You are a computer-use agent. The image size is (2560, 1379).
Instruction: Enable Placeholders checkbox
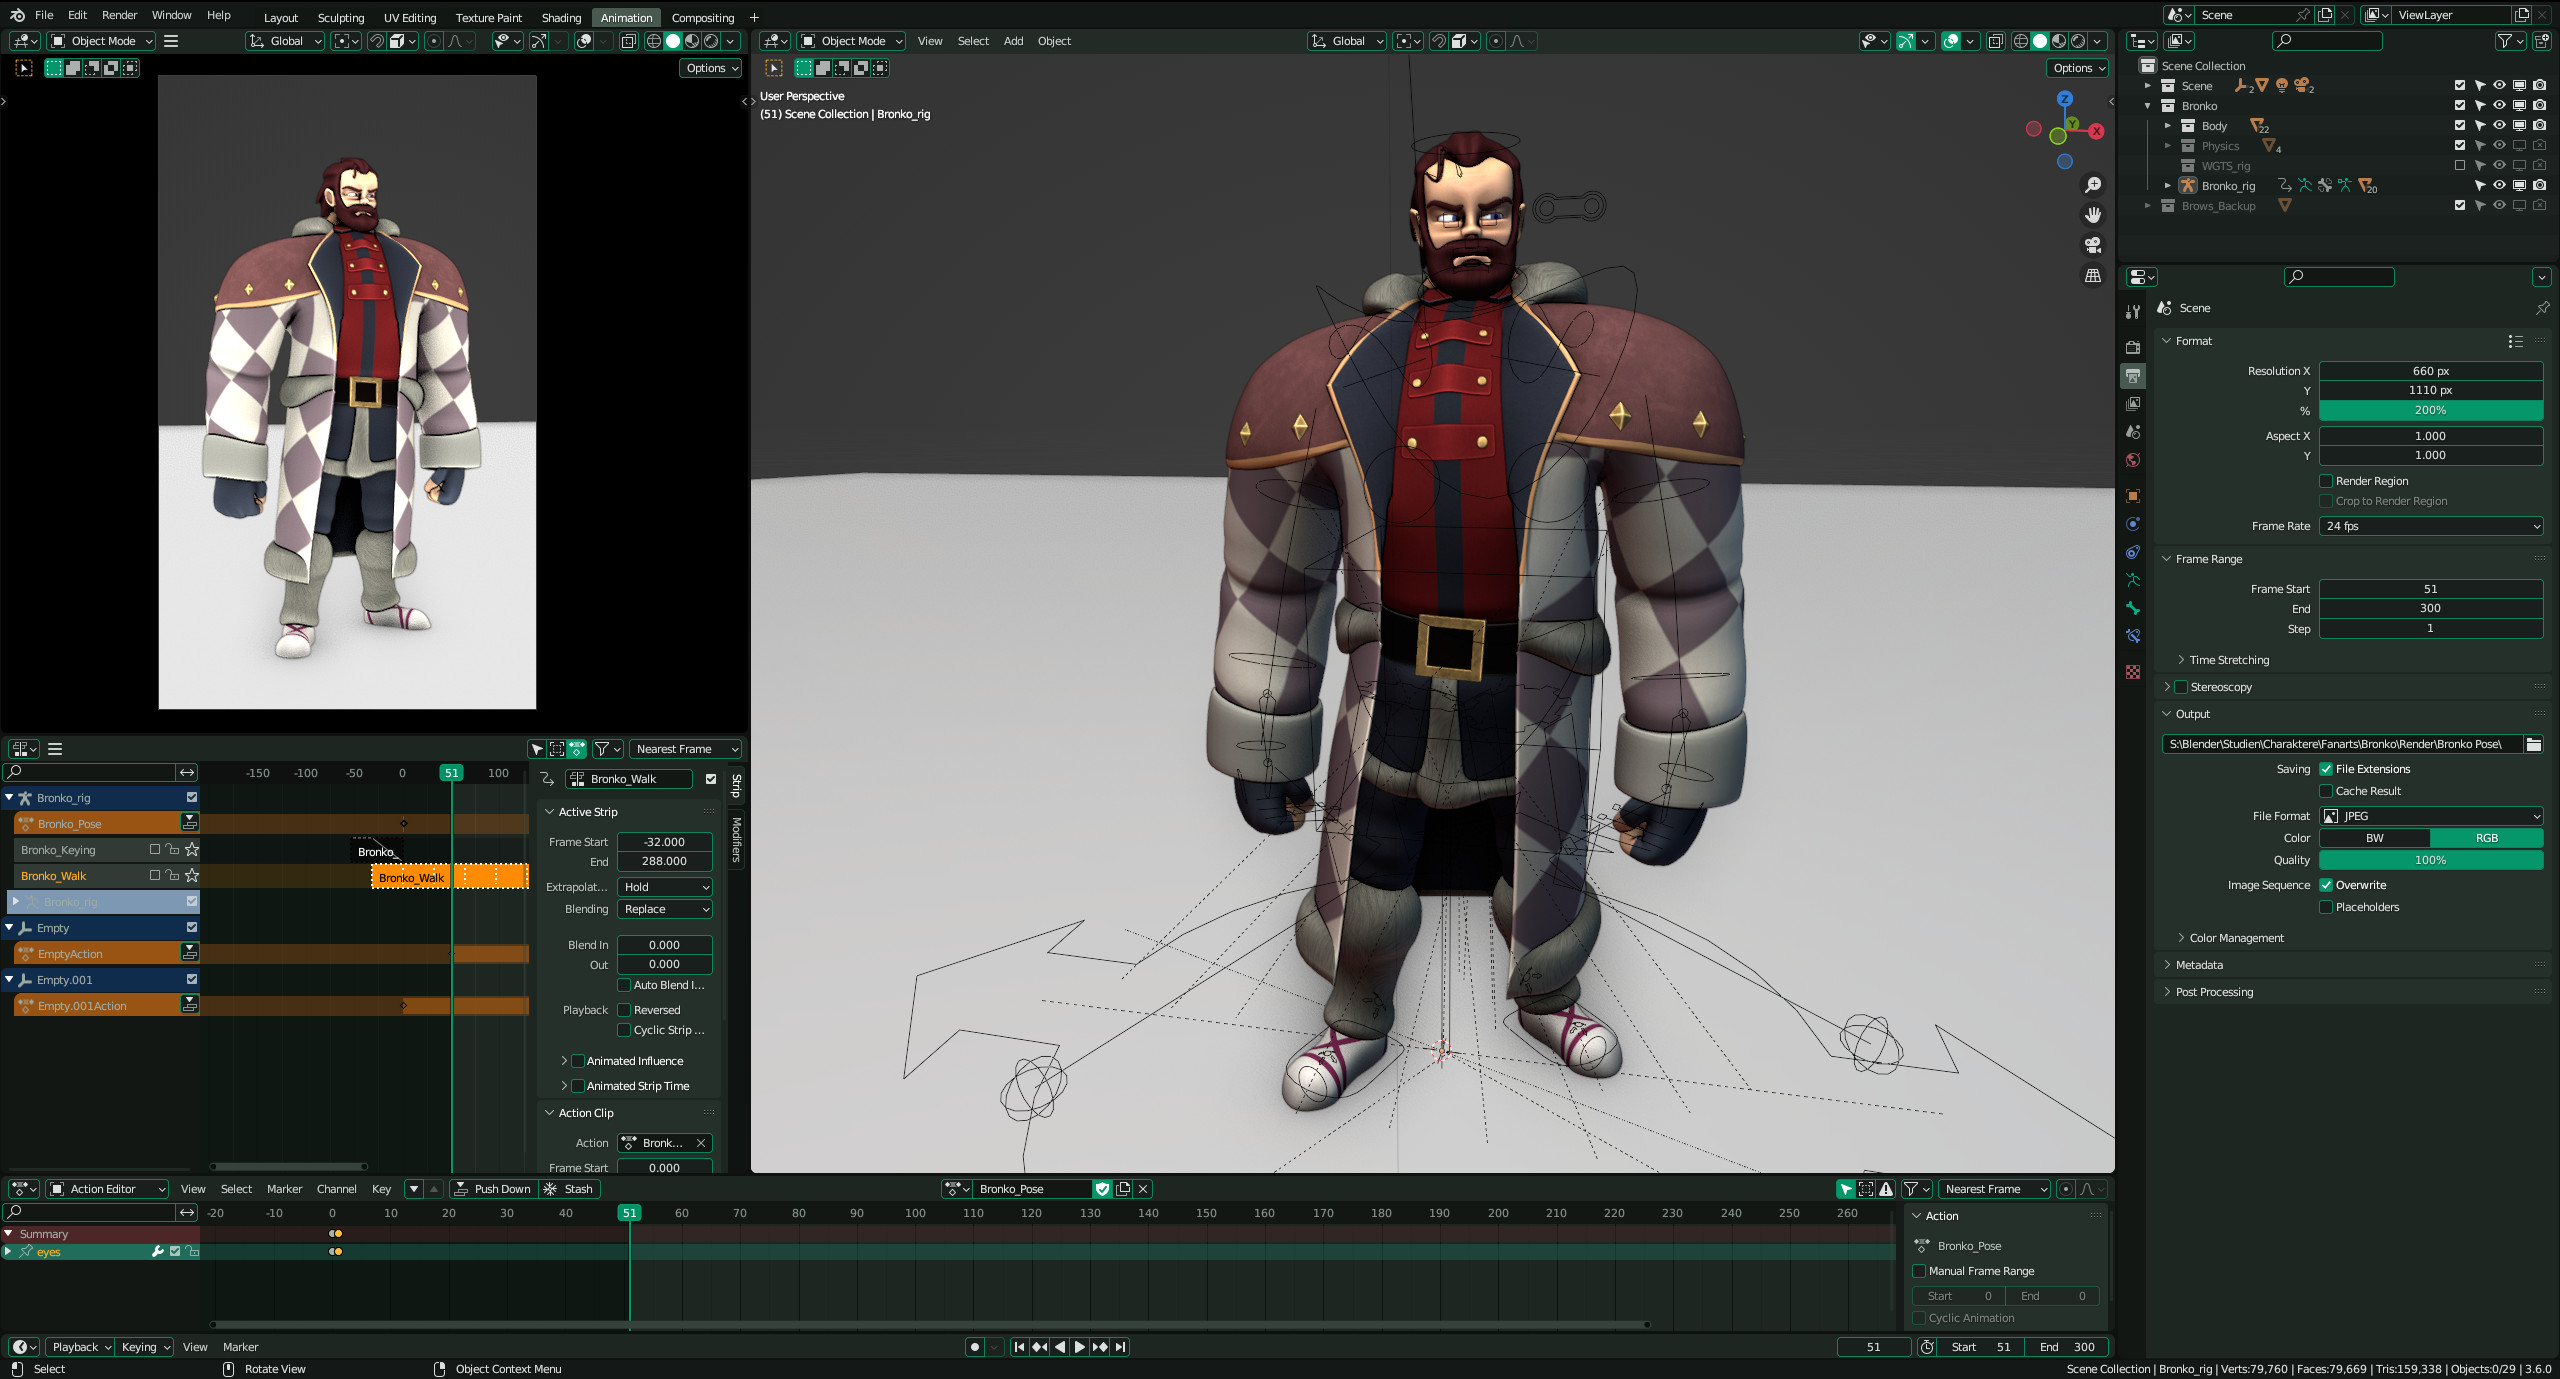(x=2326, y=907)
